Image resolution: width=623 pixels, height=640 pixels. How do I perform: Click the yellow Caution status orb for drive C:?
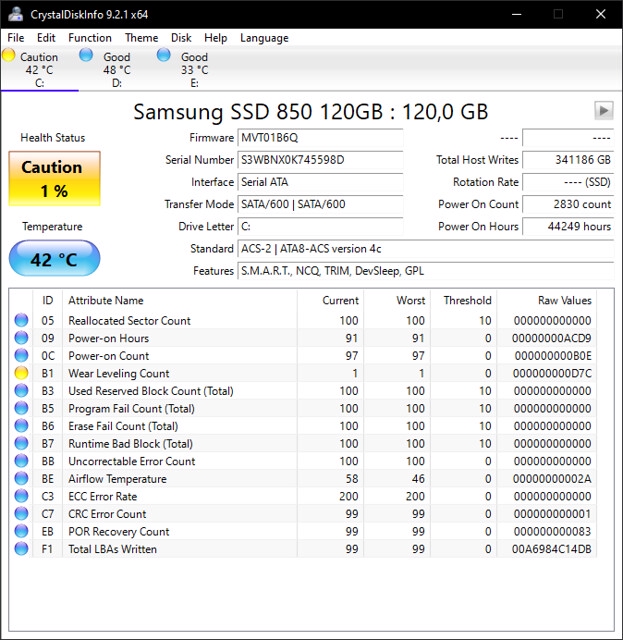pos(9,55)
